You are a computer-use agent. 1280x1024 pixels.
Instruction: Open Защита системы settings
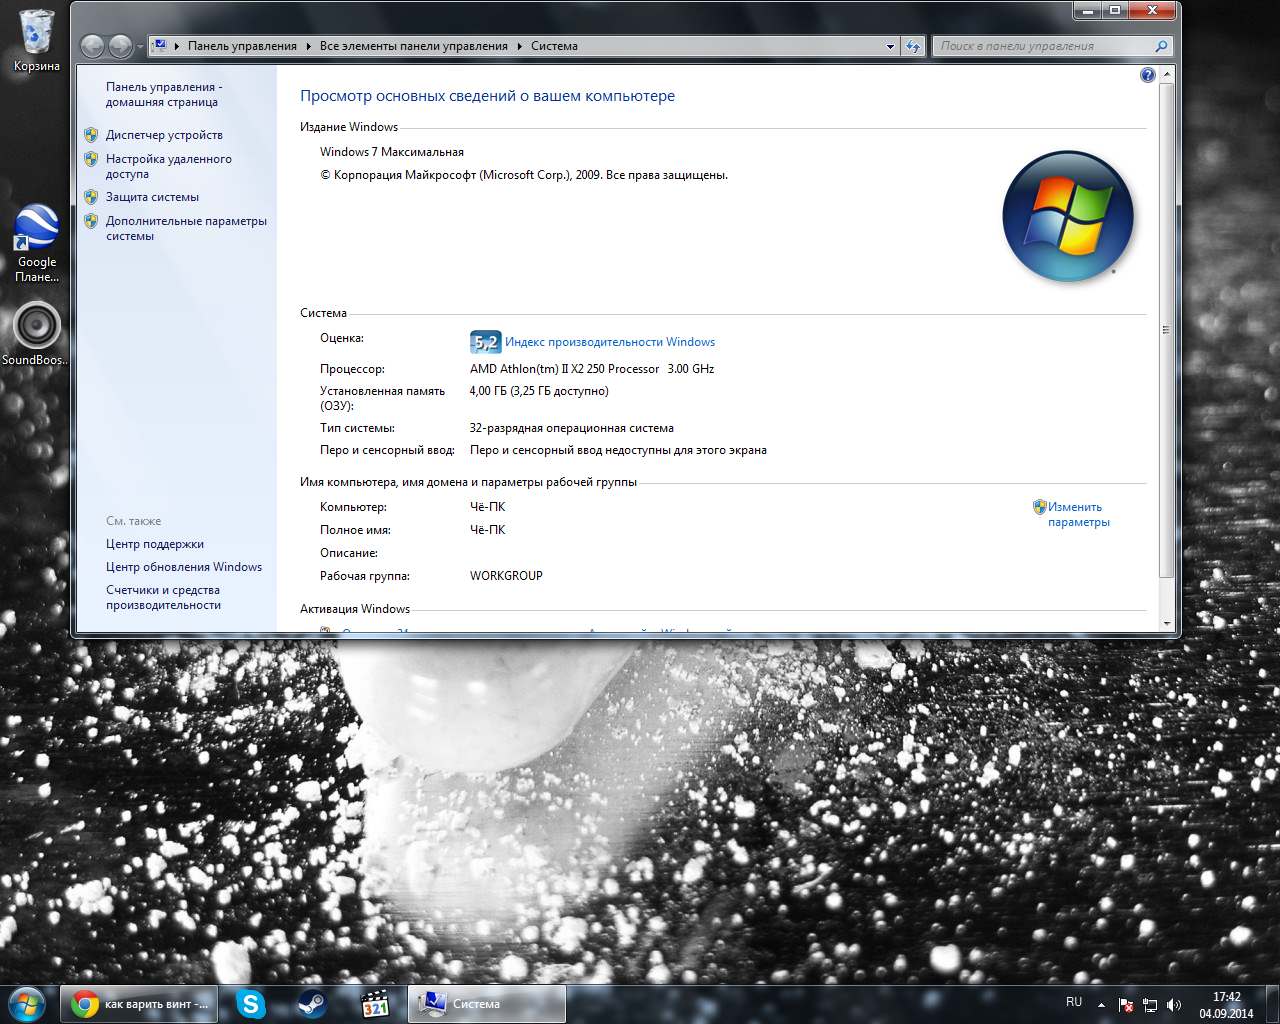(x=152, y=197)
